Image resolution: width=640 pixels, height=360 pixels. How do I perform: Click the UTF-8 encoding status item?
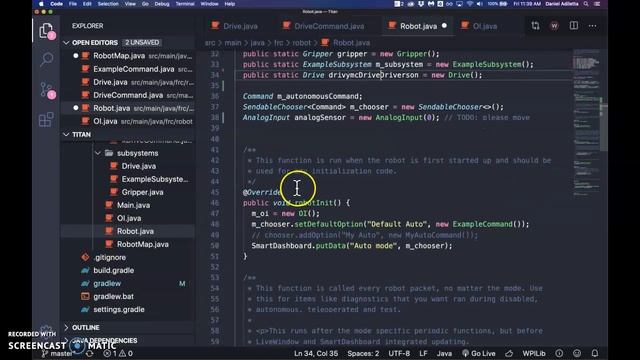tap(399, 353)
